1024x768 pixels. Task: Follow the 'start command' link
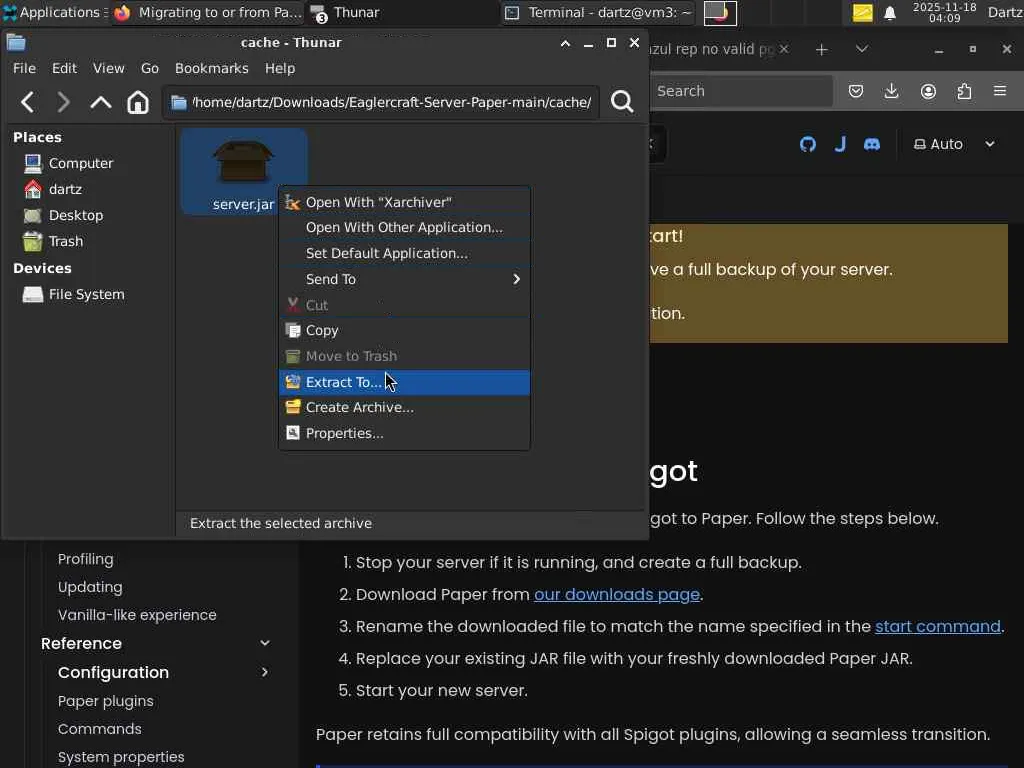pos(937,627)
